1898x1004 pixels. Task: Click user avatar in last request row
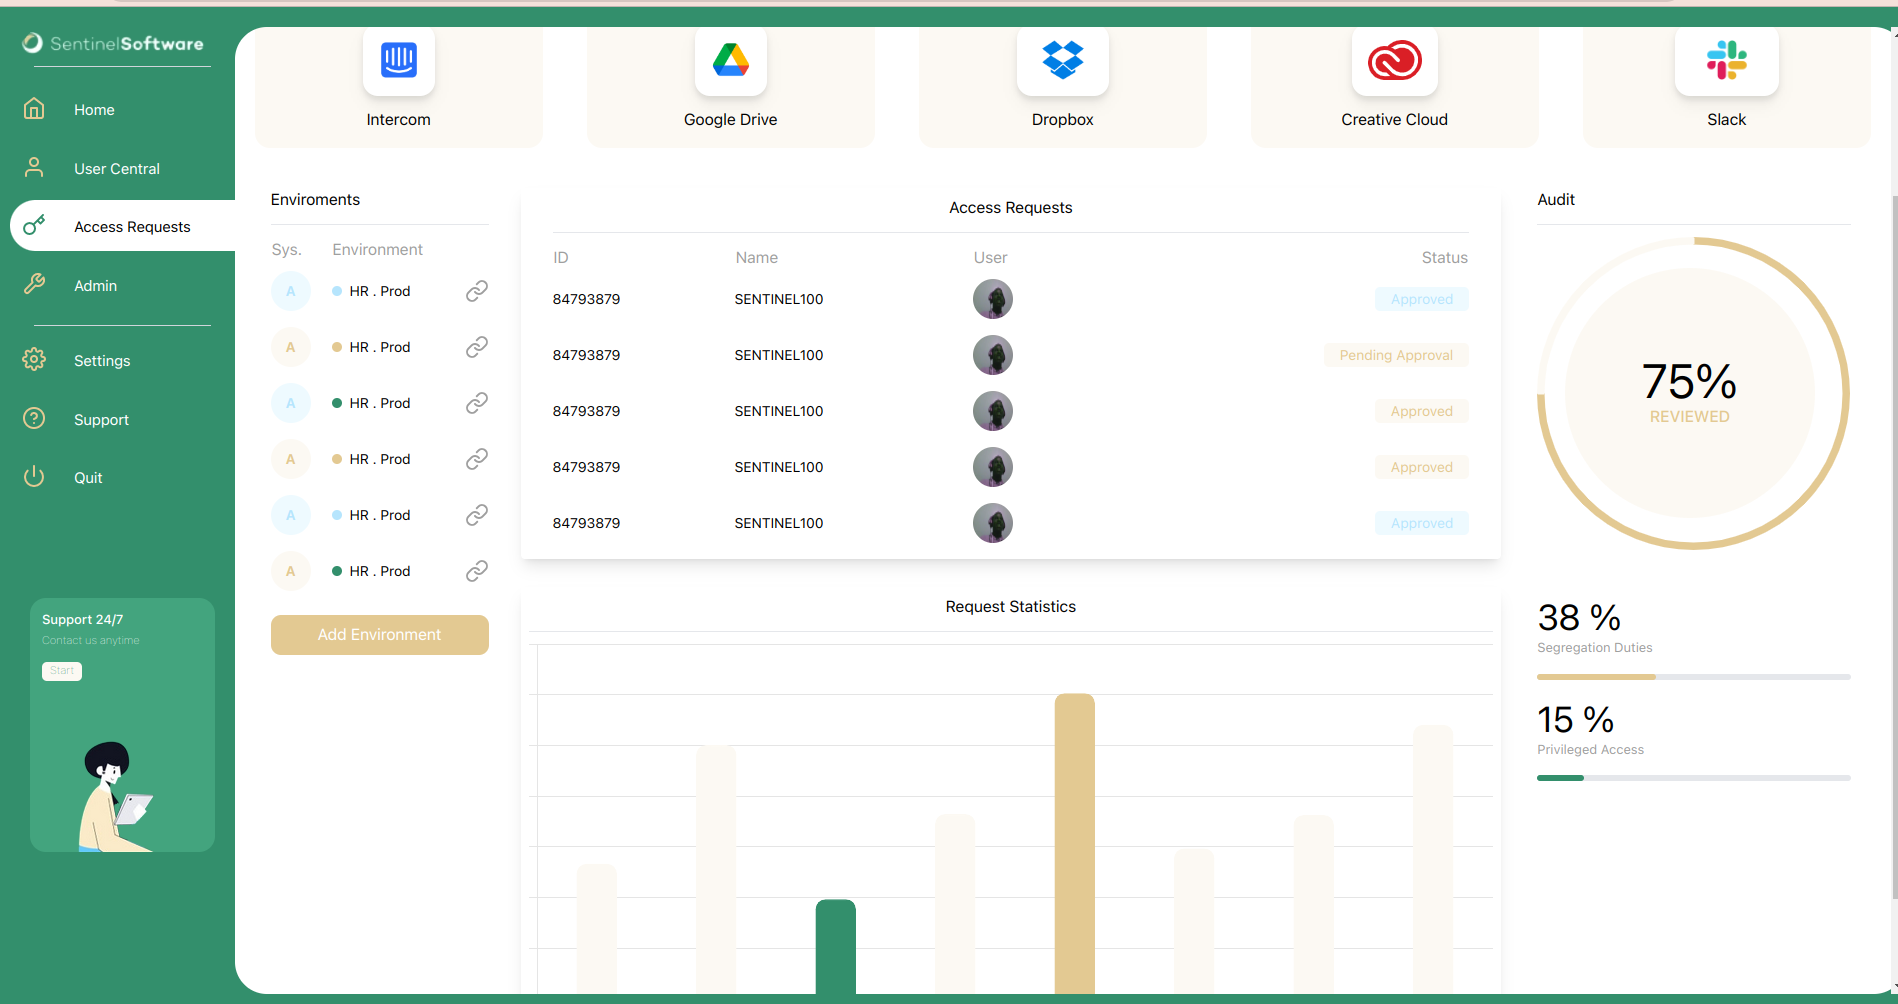[x=993, y=523]
